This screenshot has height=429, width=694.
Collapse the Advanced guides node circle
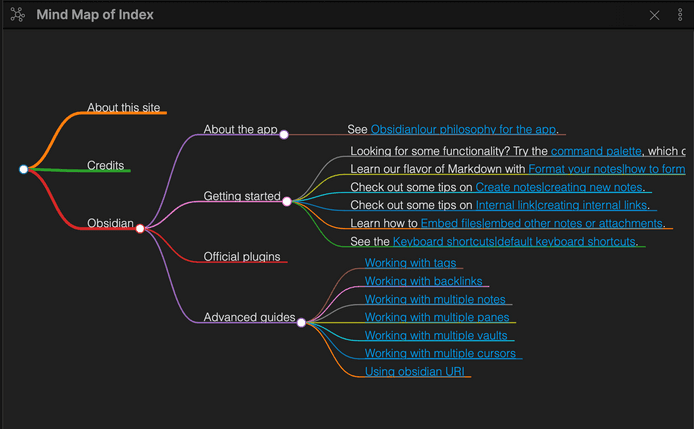click(x=301, y=323)
